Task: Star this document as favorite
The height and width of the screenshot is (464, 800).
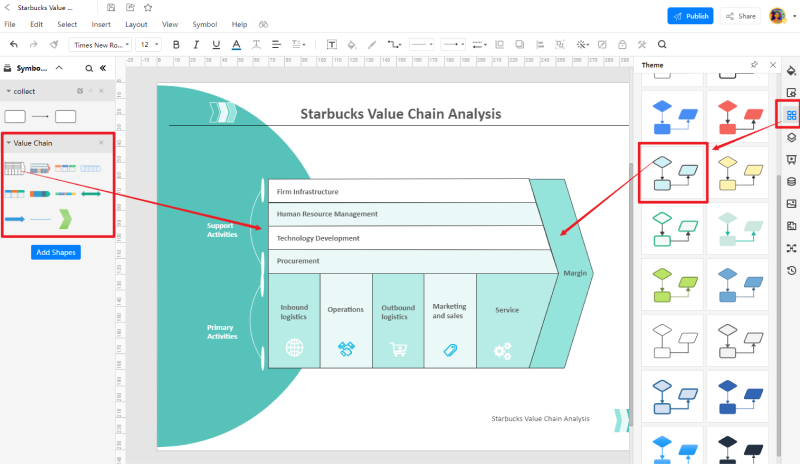Action: click(x=148, y=7)
